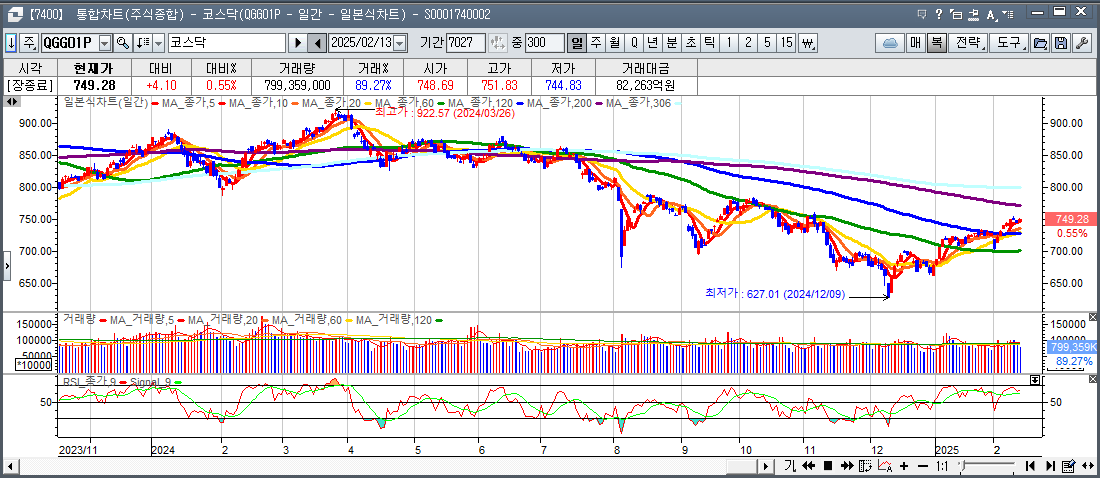
Task: Click the 코스닥 name field
Action: pos(227,43)
